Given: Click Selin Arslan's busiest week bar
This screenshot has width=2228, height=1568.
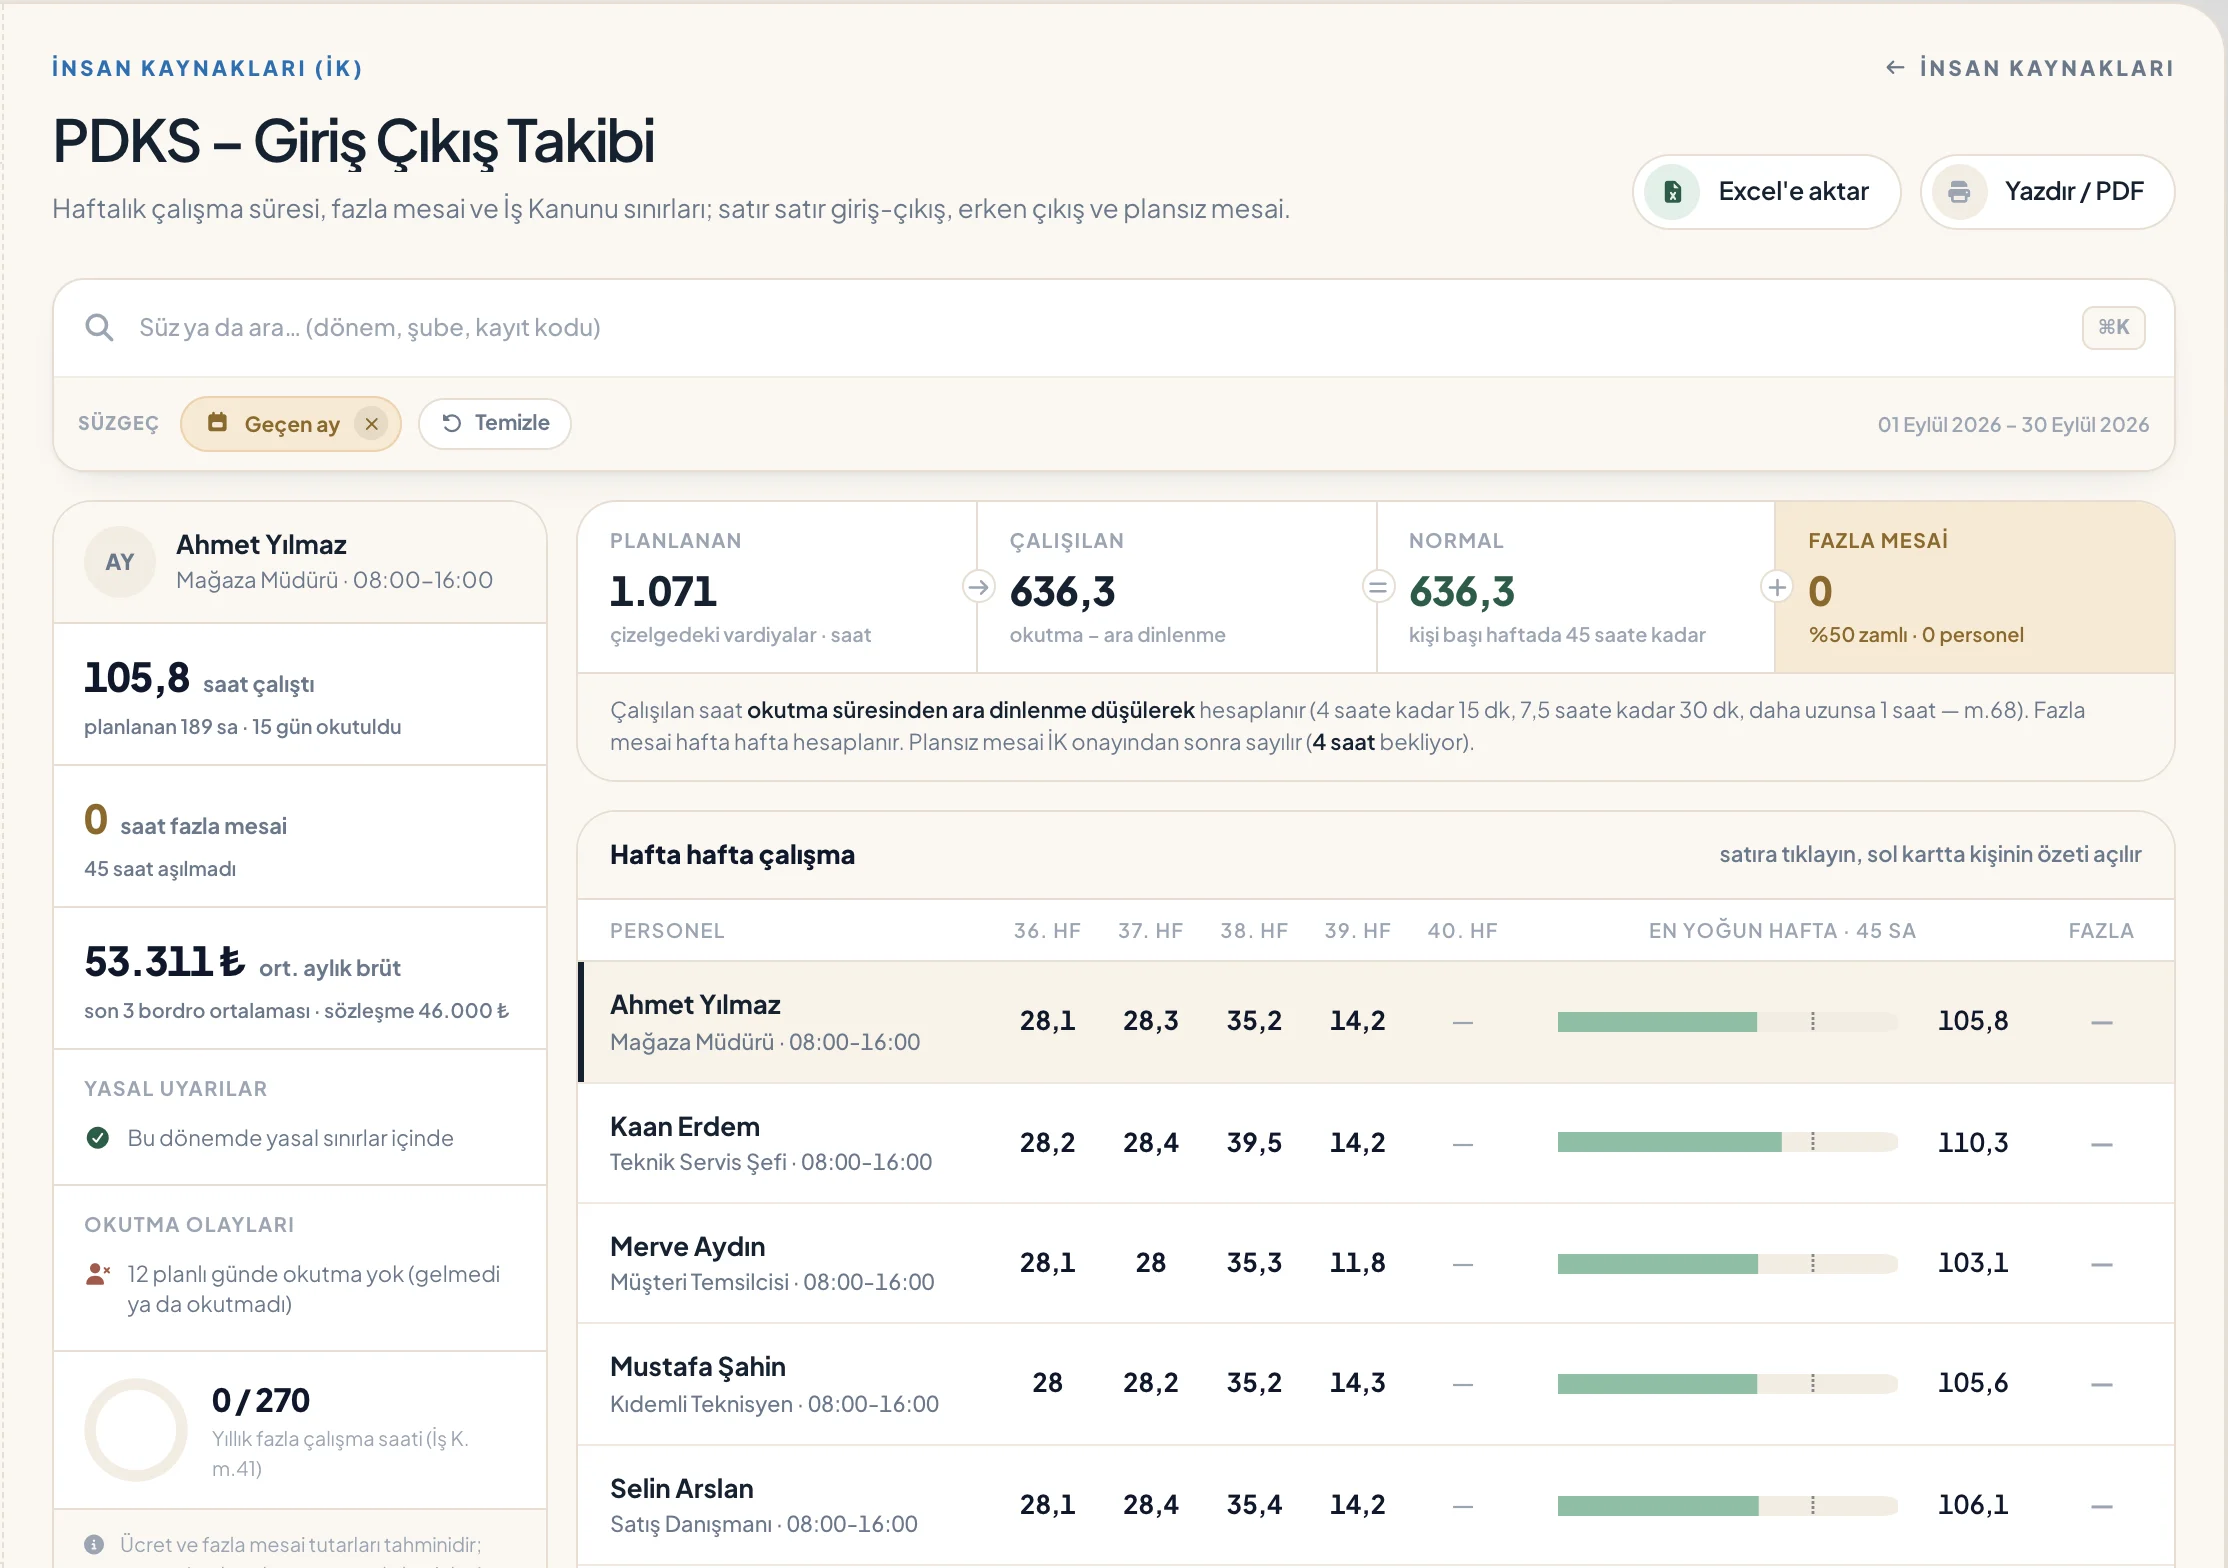Looking at the screenshot, I should point(1727,1506).
